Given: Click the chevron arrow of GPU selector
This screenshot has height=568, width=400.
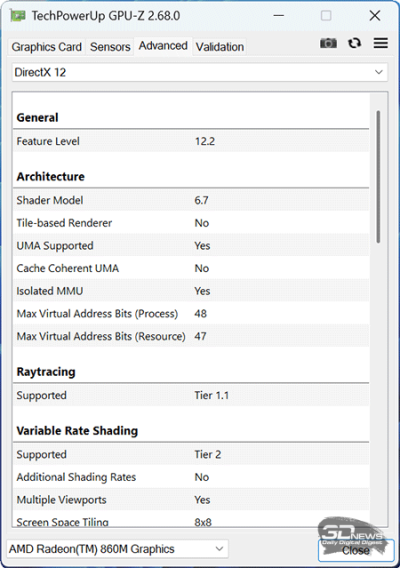Looking at the screenshot, I should coord(219,549).
